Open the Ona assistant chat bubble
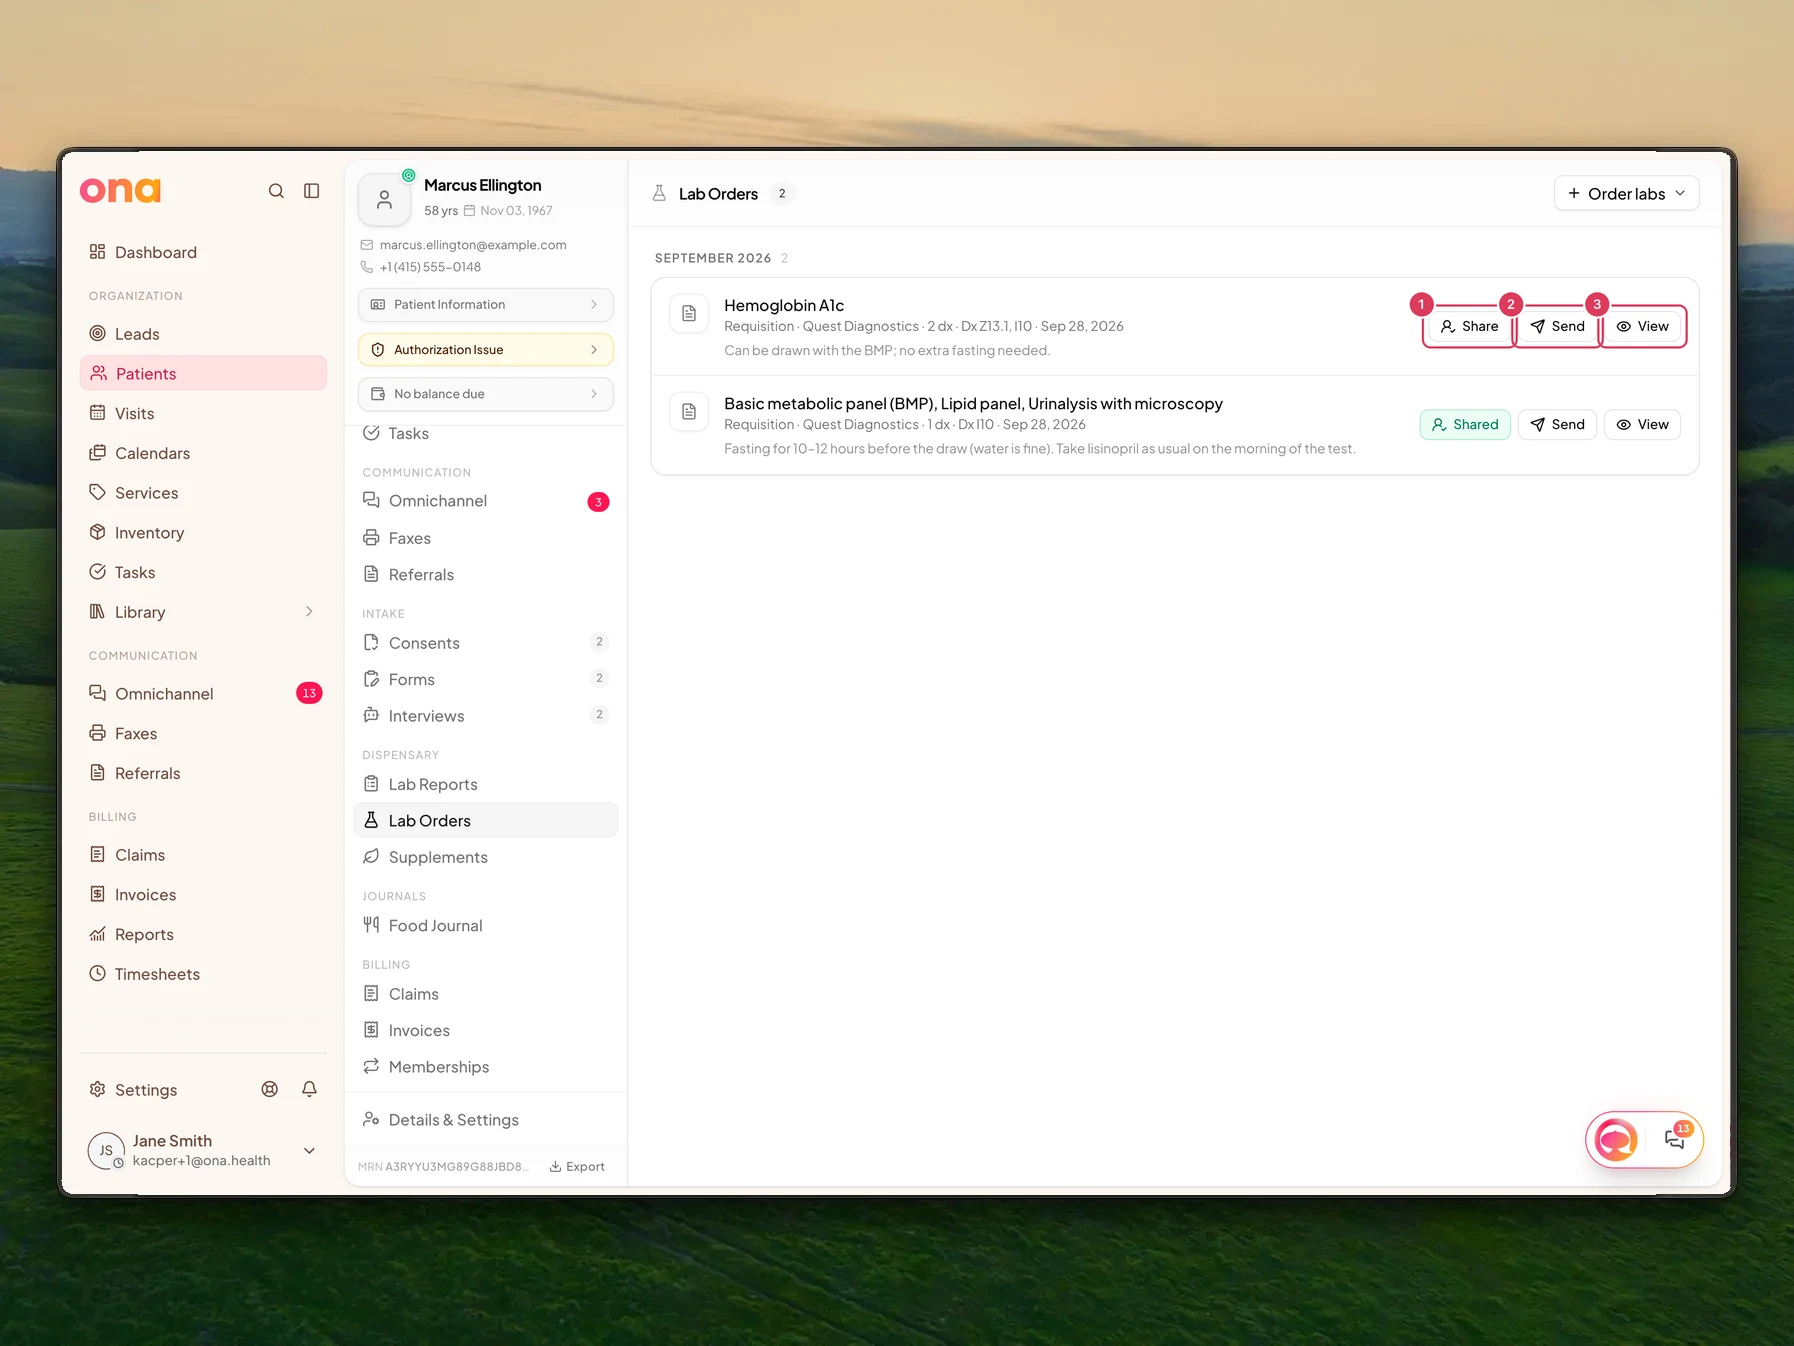 [x=1616, y=1139]
